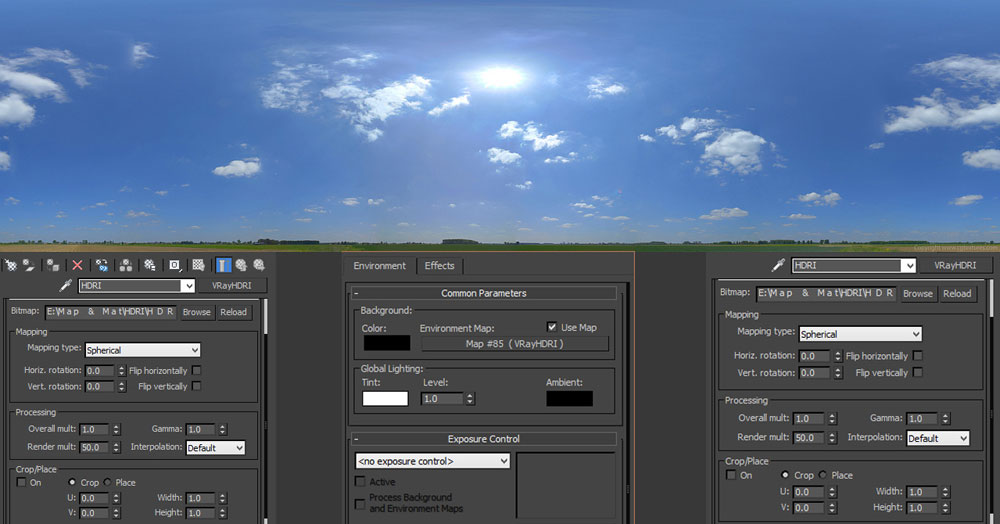
Task: Click the Global Lighting Level input field
Action: 442,398
